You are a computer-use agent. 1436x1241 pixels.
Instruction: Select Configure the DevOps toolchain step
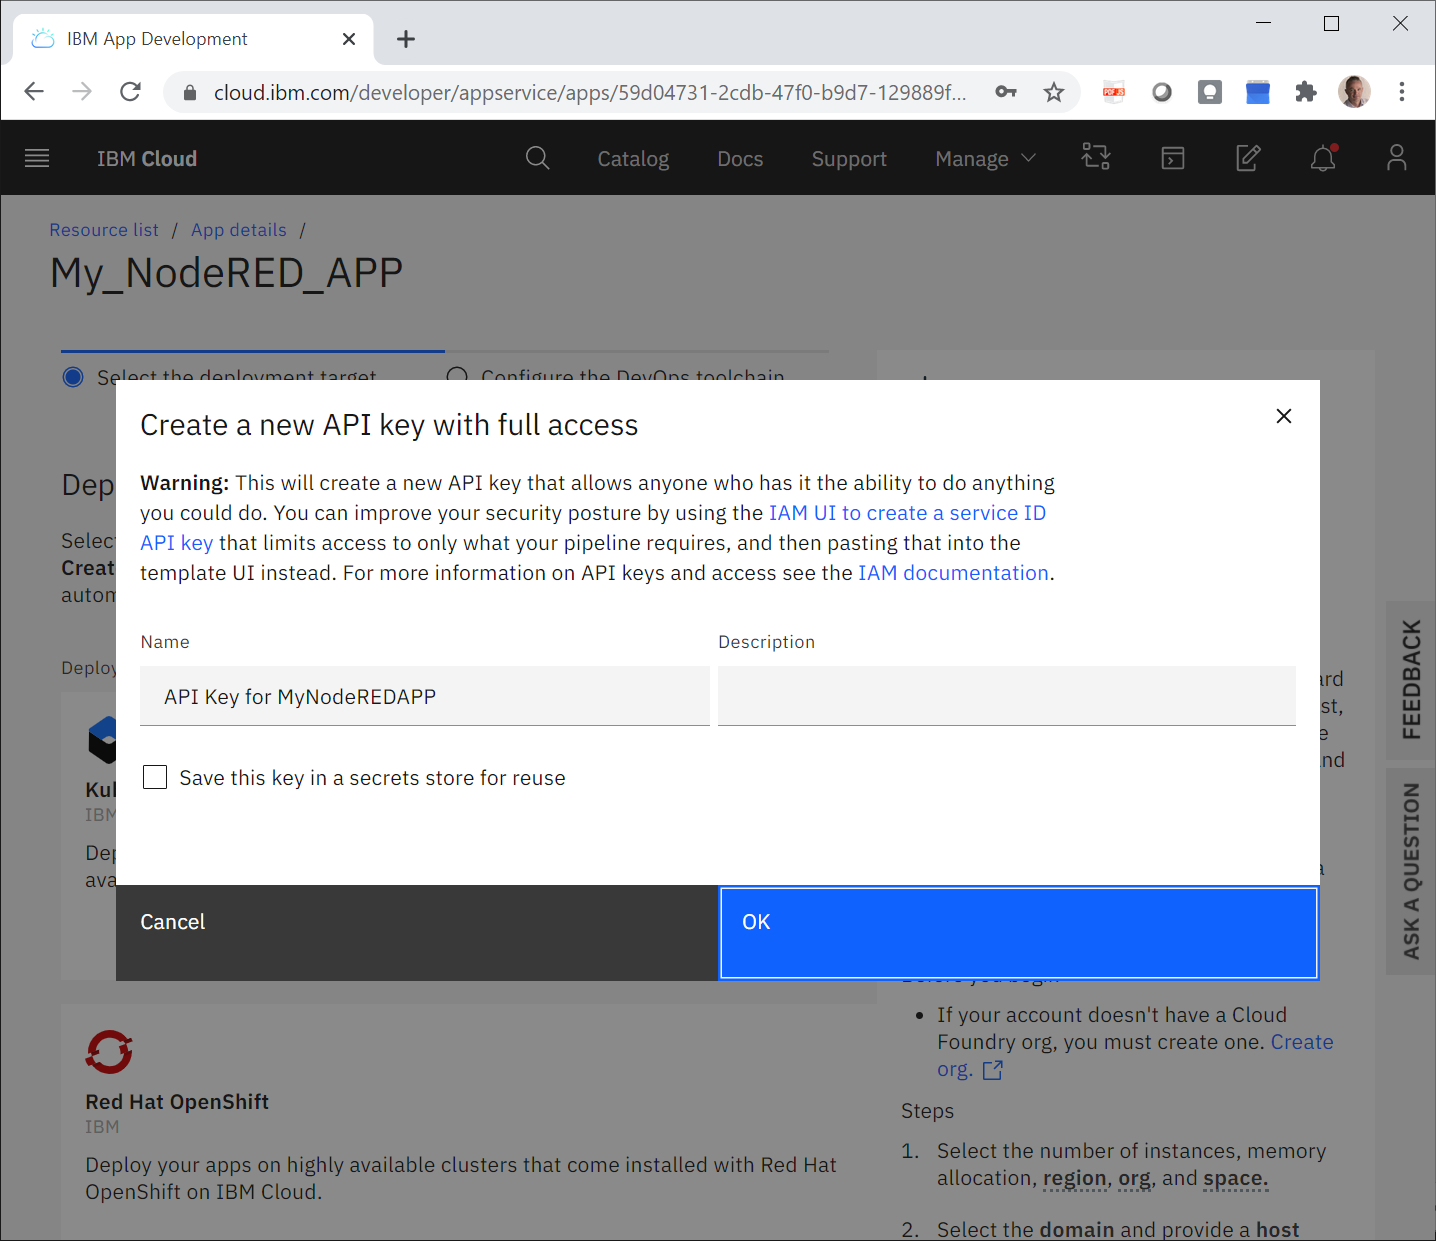pyautogui.click(x=457, y=377)
